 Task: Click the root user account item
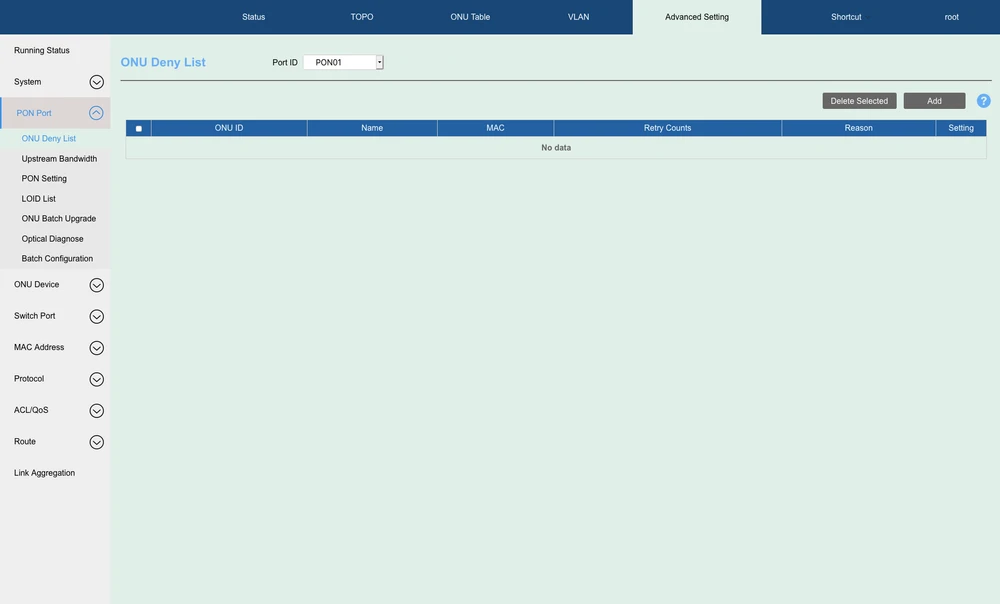tap(951, 17)
